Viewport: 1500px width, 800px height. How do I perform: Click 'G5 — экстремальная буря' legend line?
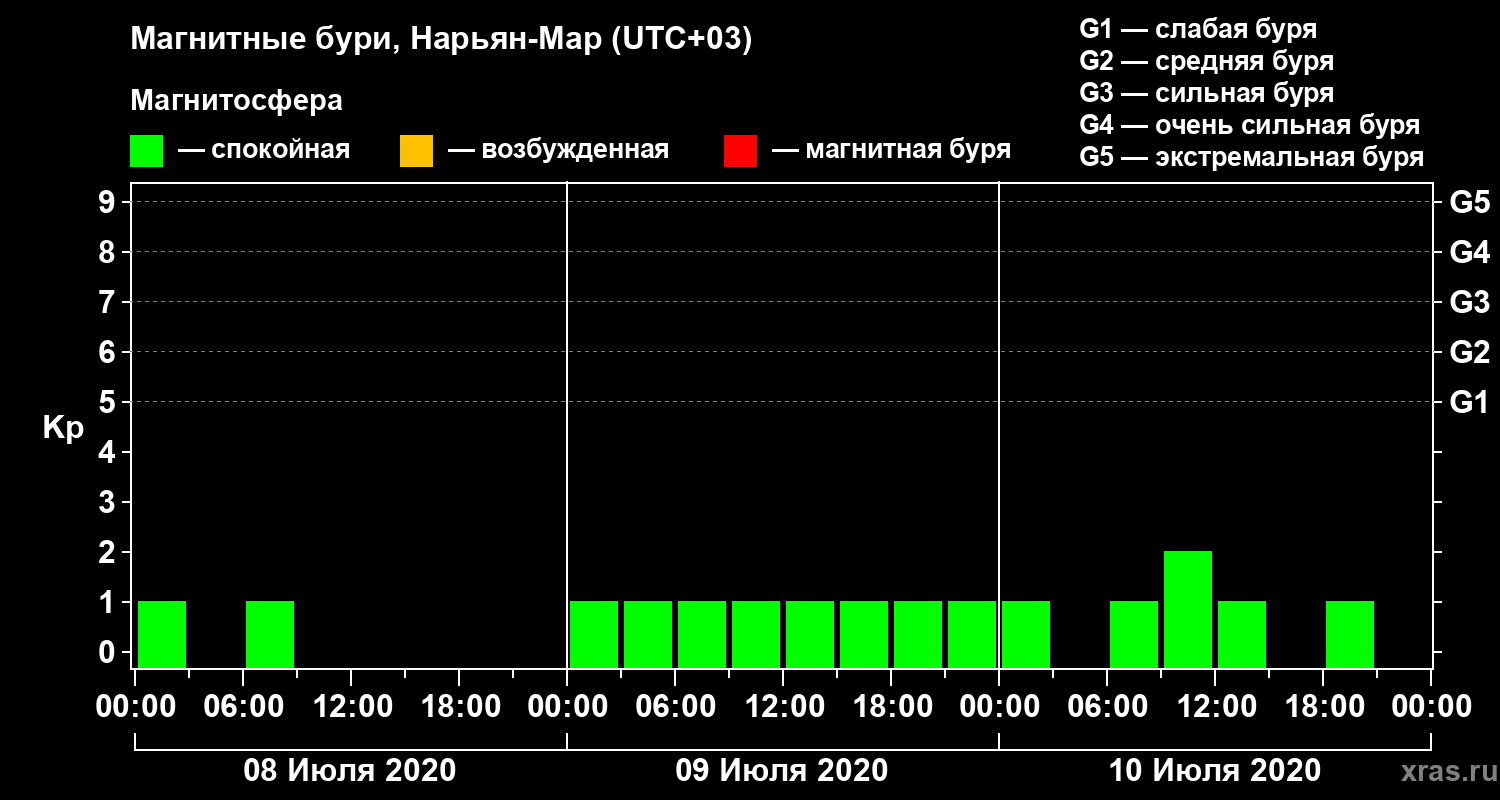click(1251, 157)
